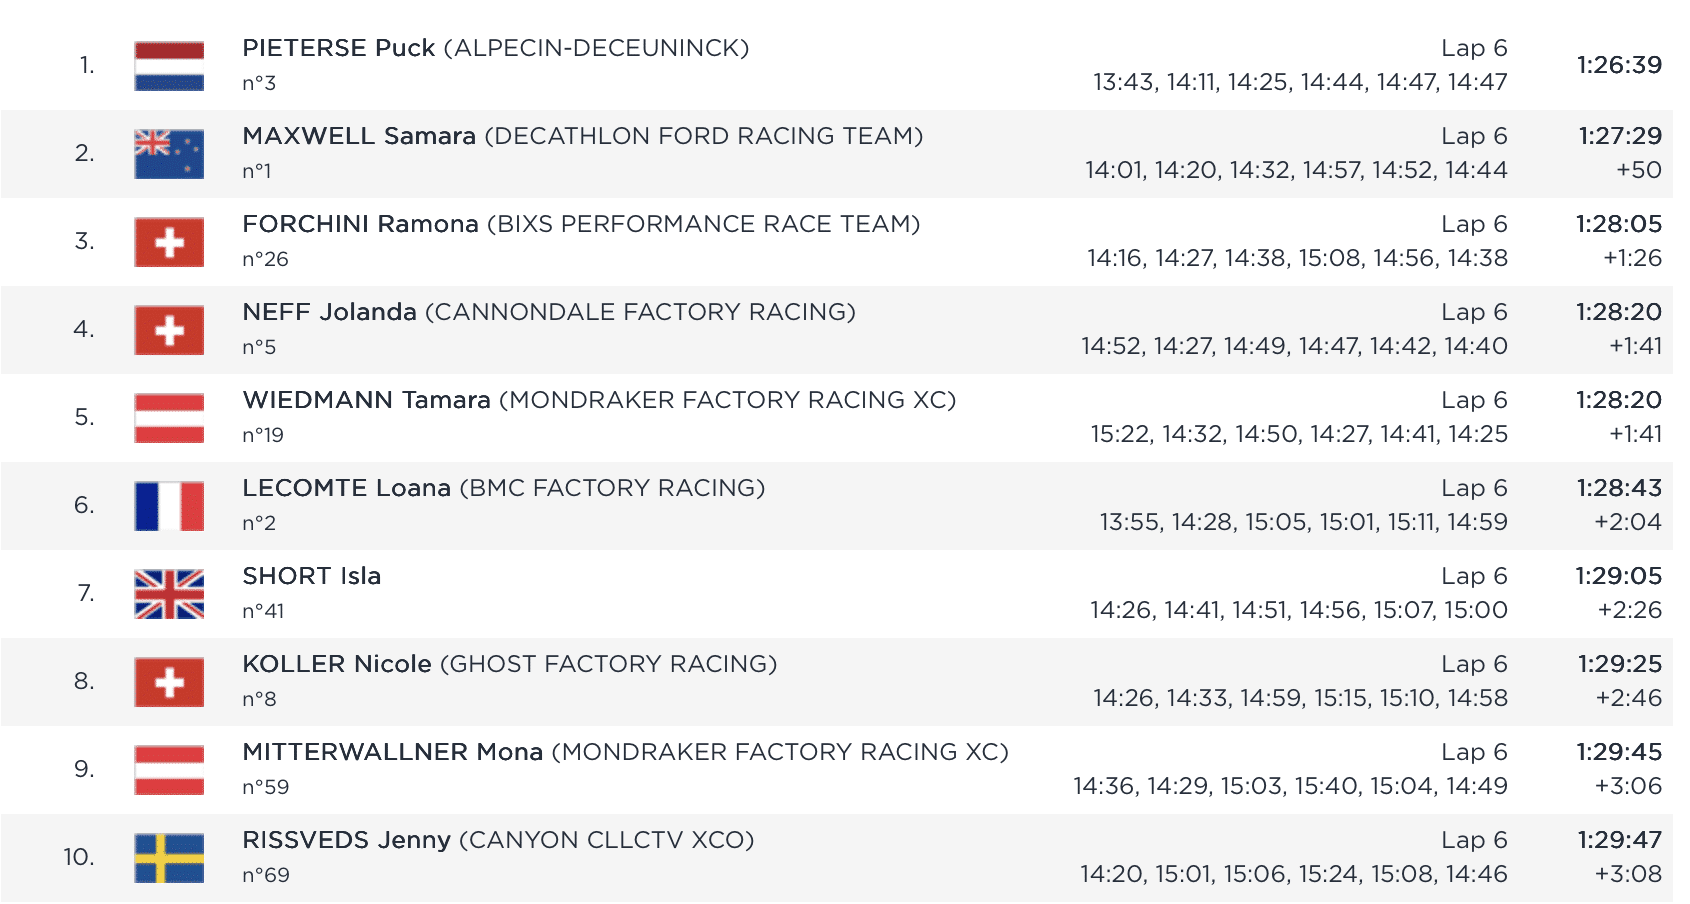Click the Swiss flag beside Koller Nicole

(169, 682)
